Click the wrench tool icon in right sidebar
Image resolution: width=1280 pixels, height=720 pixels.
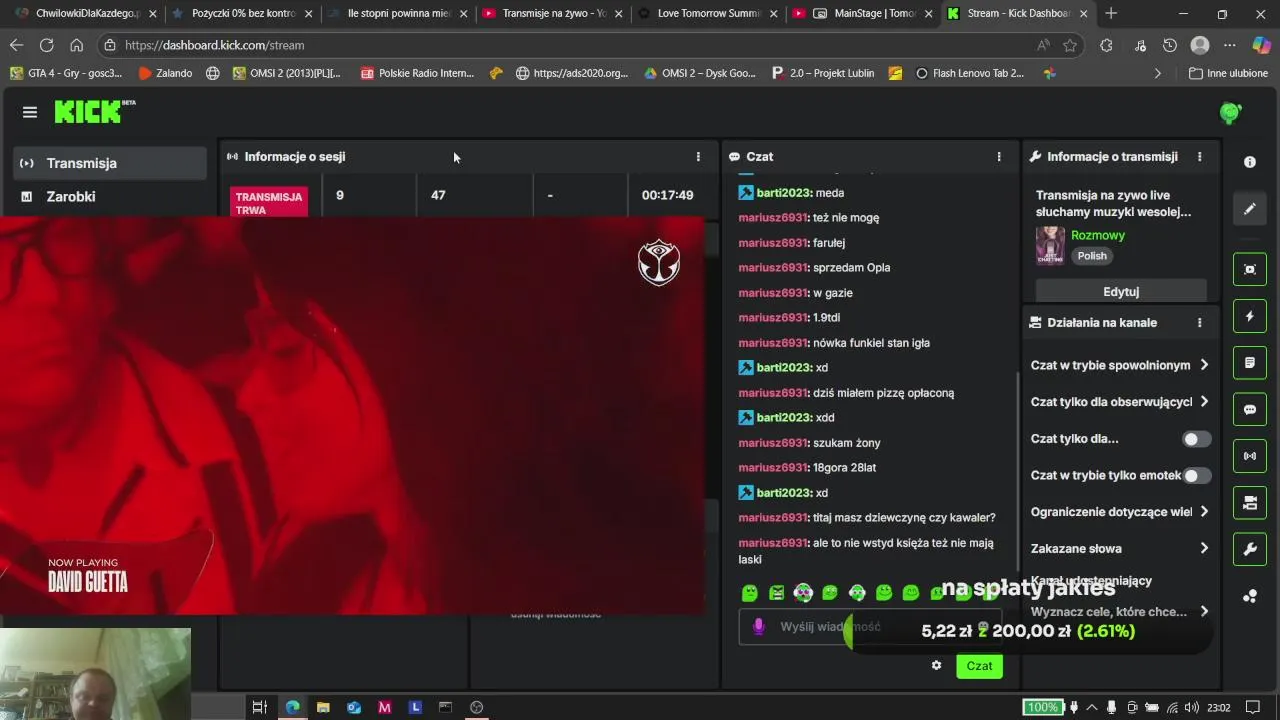1250,549
